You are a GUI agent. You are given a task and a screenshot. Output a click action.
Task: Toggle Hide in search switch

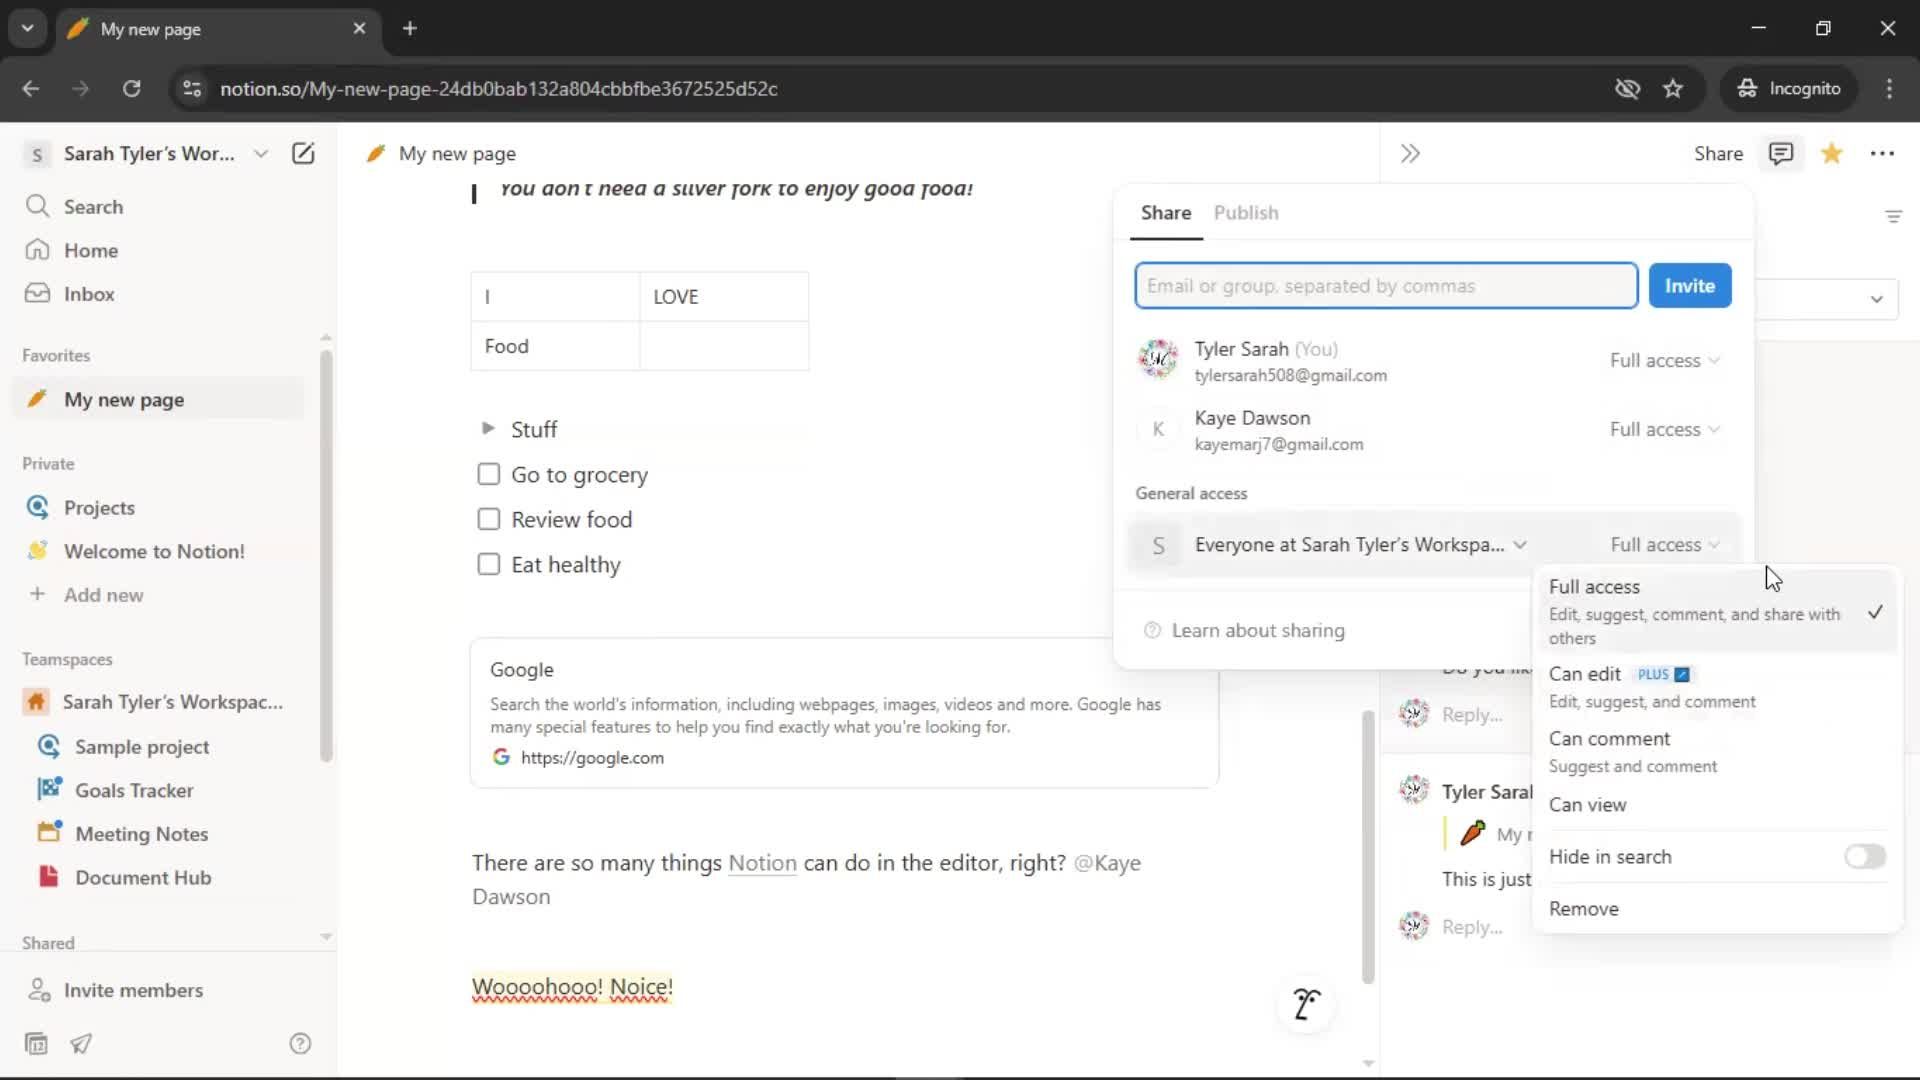1865,856
